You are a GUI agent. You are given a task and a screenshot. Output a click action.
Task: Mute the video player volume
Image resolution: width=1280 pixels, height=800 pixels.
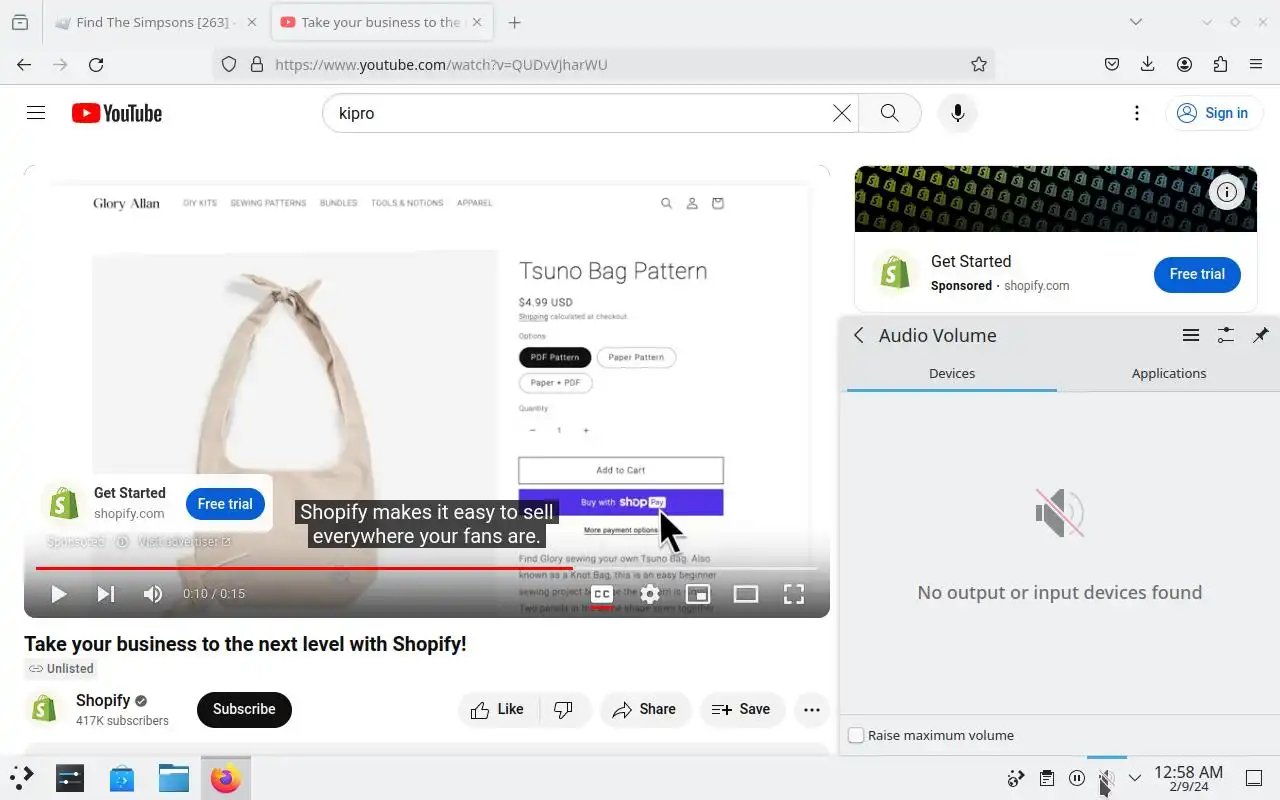click(x=152, y=594)
